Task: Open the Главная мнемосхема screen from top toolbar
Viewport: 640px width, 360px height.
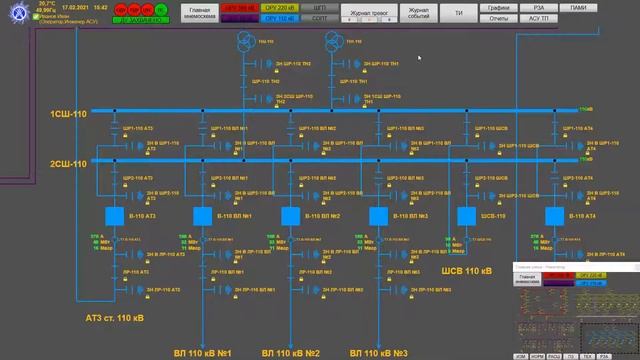Action: [200, 13]
